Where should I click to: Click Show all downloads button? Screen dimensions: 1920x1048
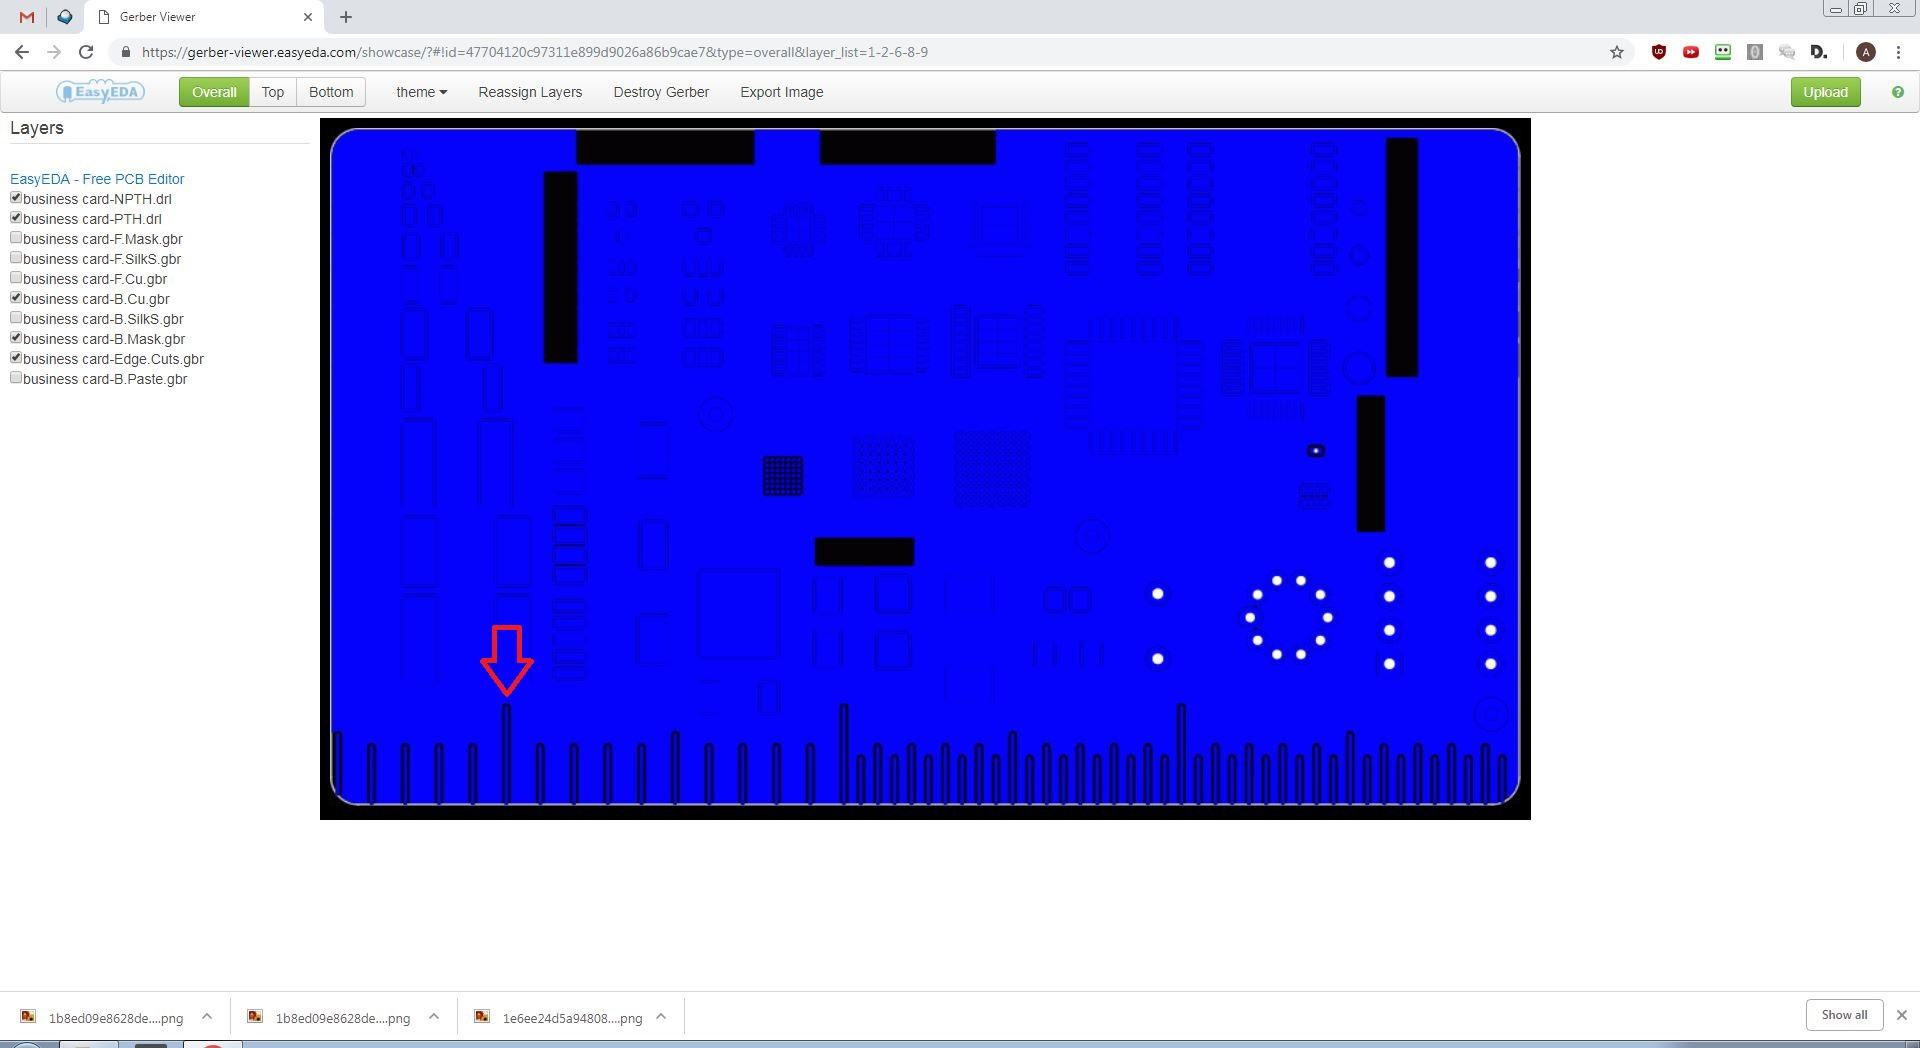pos(1844,1014)
